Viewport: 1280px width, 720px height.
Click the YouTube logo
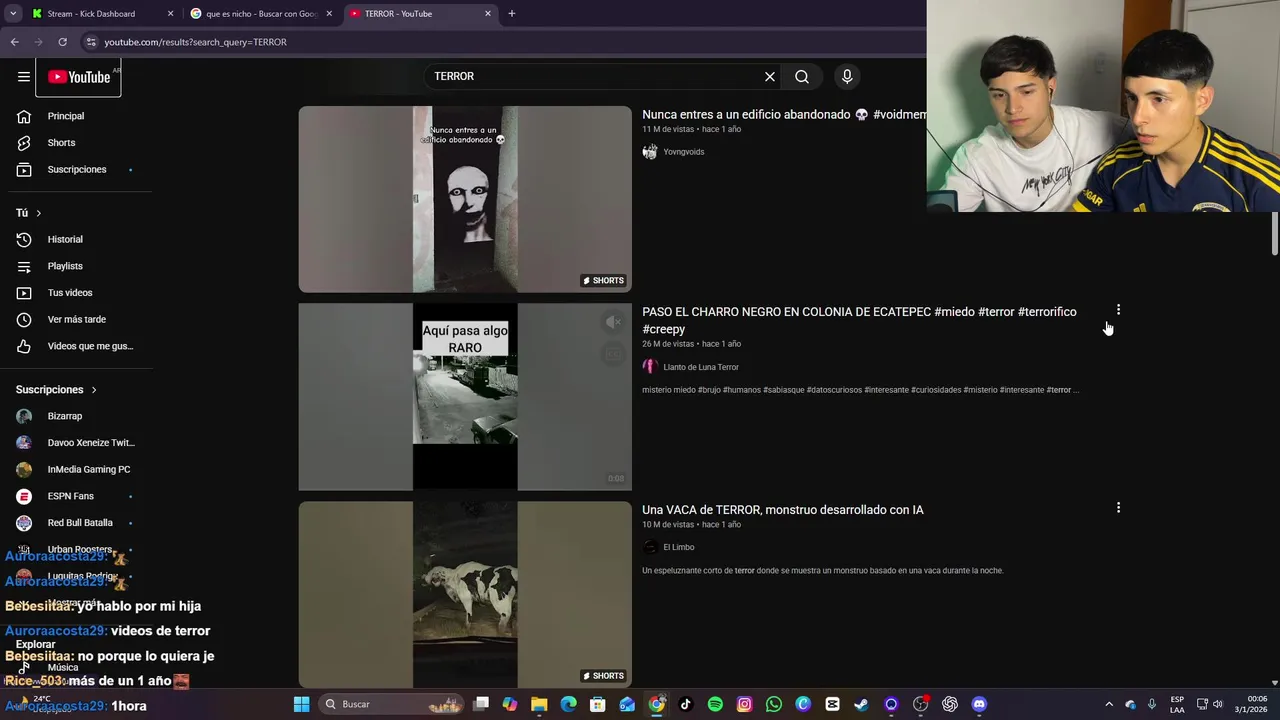click(x=79, y=77)
